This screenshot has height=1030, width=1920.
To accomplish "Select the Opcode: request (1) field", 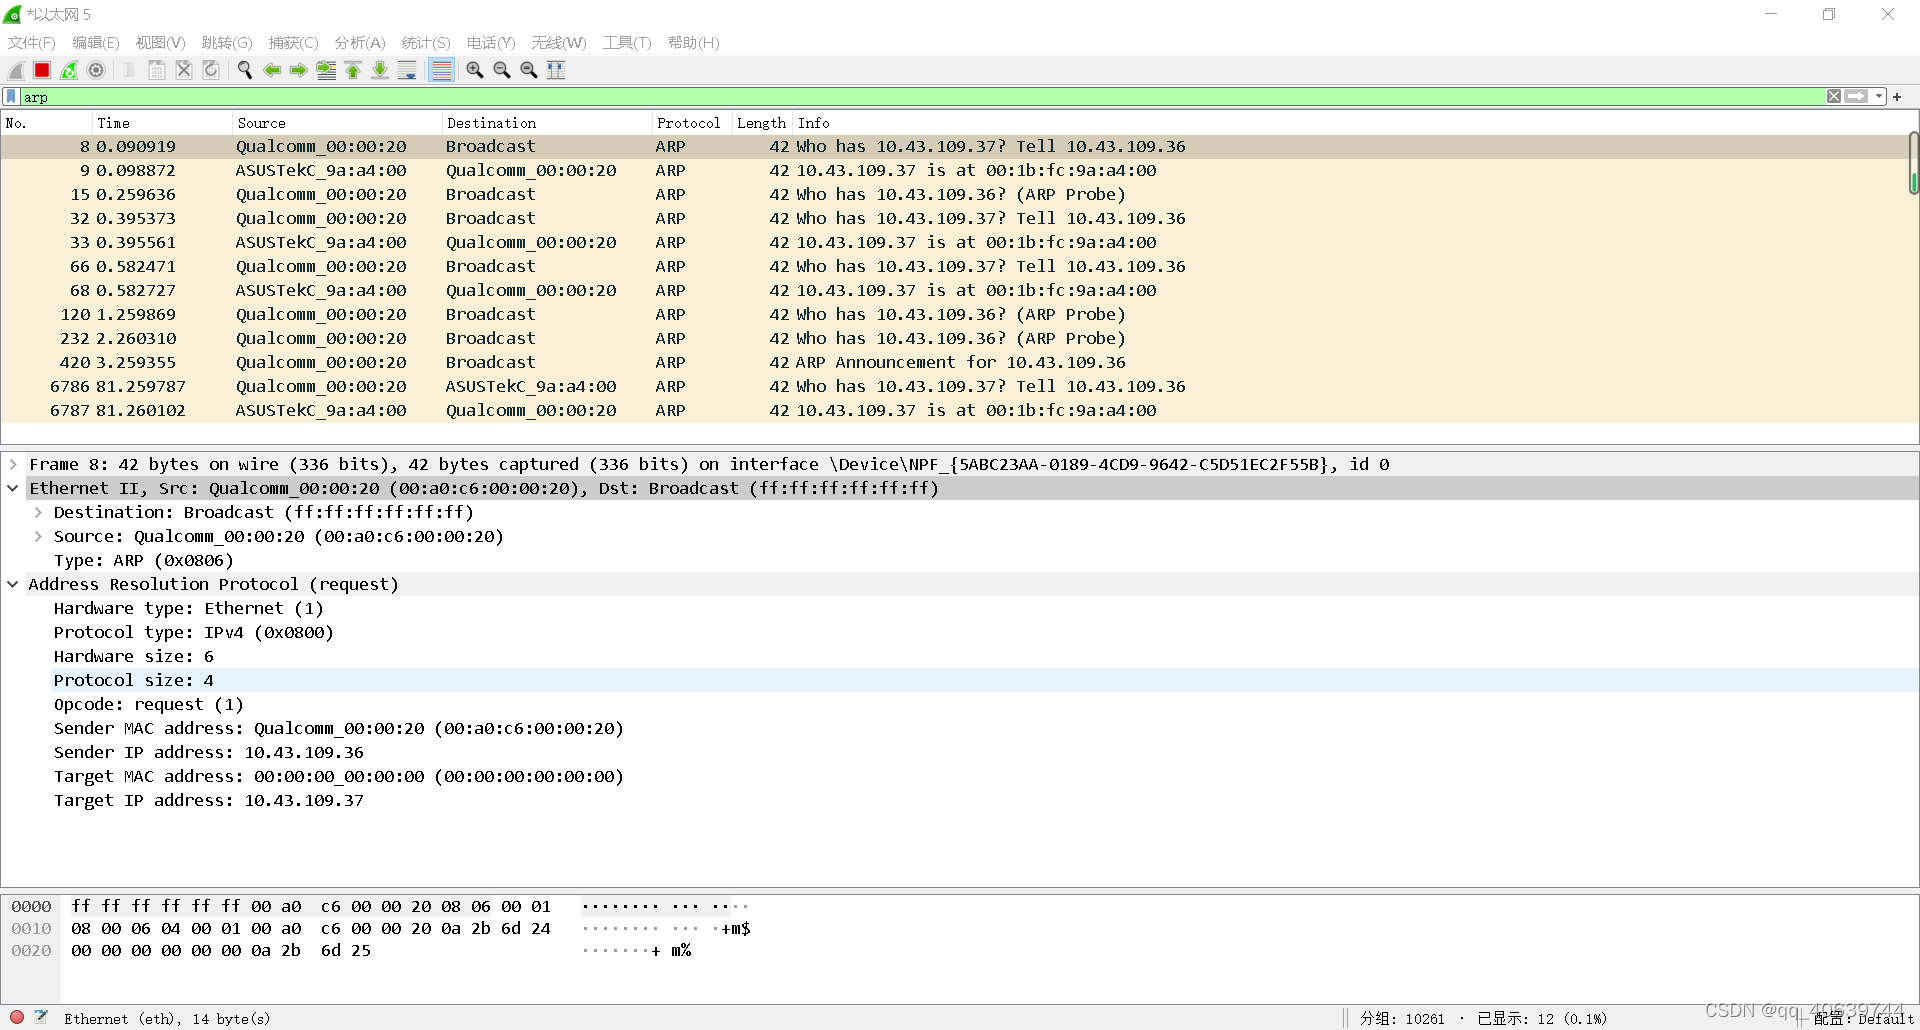I will pos(149,704).
